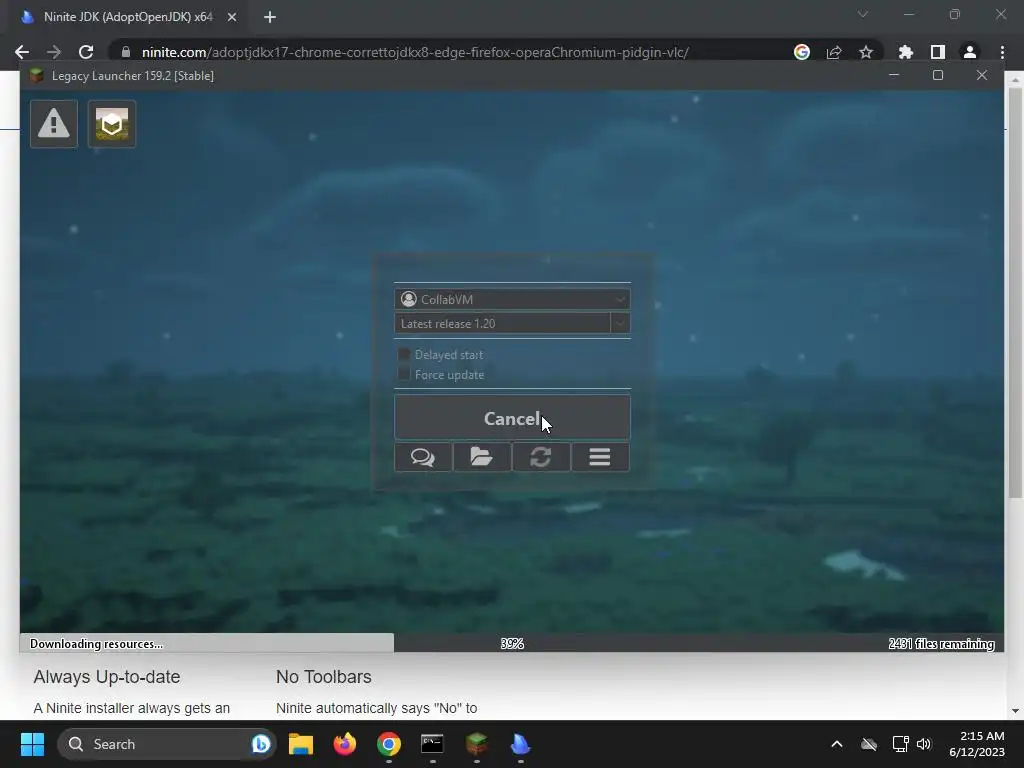Expand the Latest release 1.20 version dropdown

[x=620, y=323]
